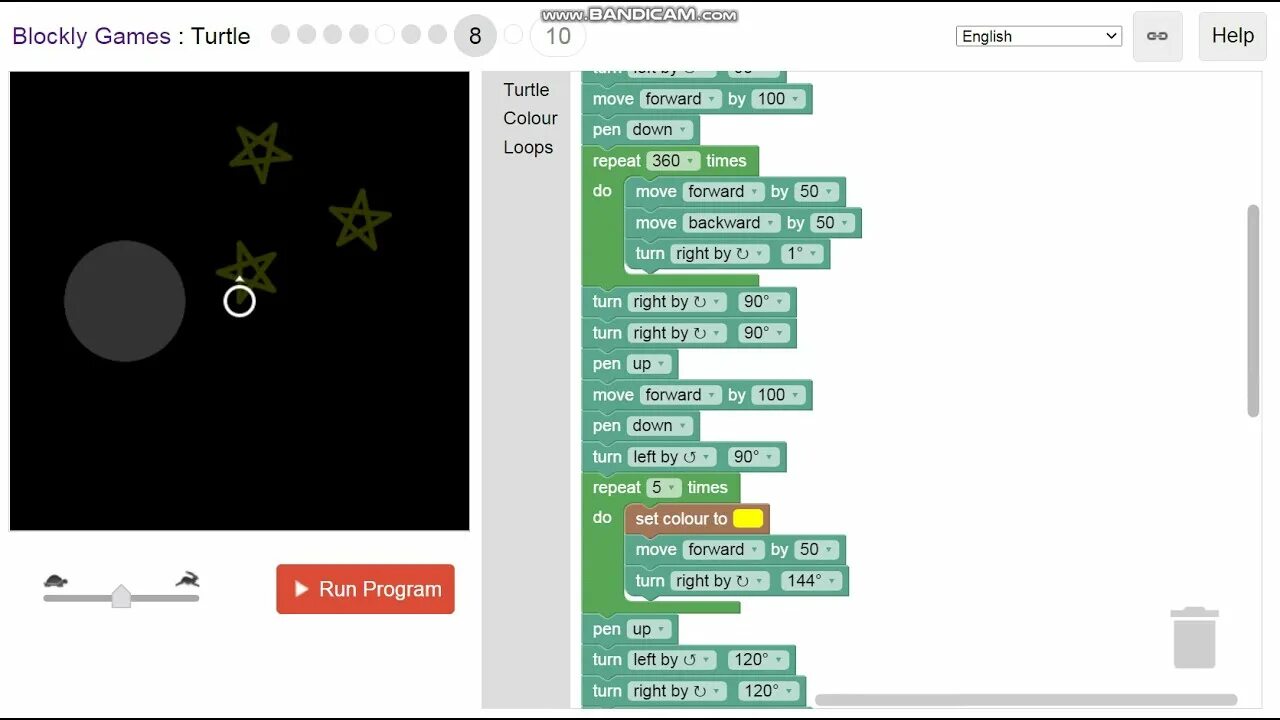The width and height of the screenshot is (1280, 720).
Task: Click the turtle slow speed icon
Action: point(56,580)
